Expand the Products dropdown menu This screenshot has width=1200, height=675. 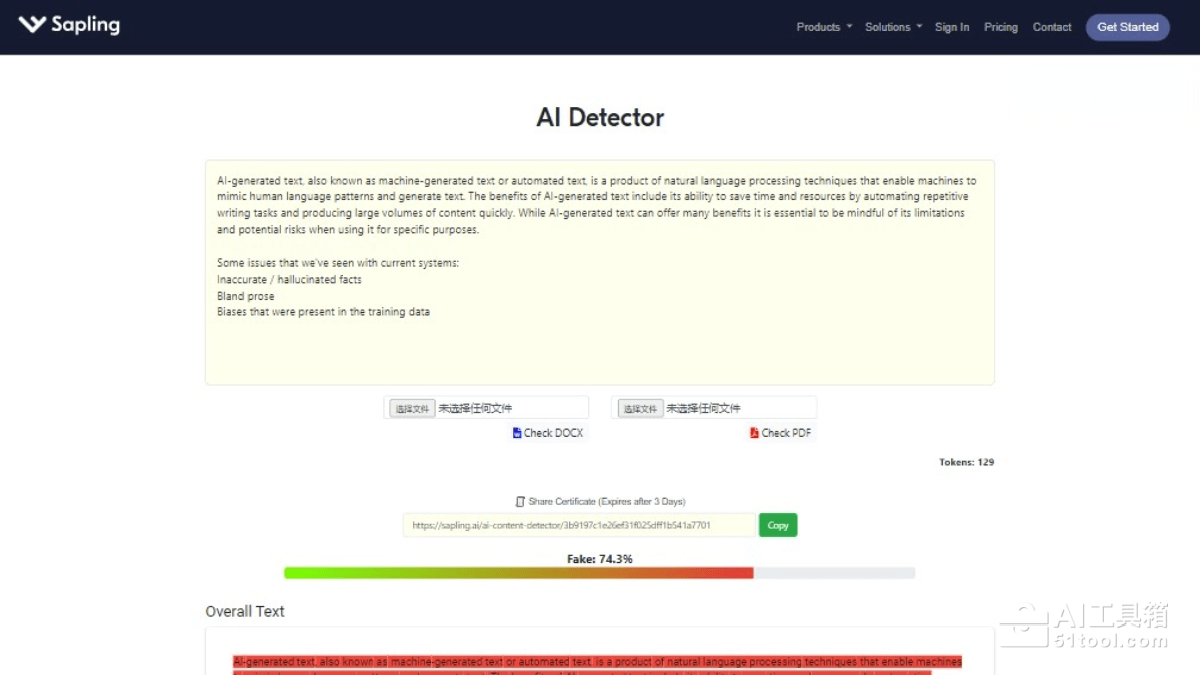pos(824,27)
